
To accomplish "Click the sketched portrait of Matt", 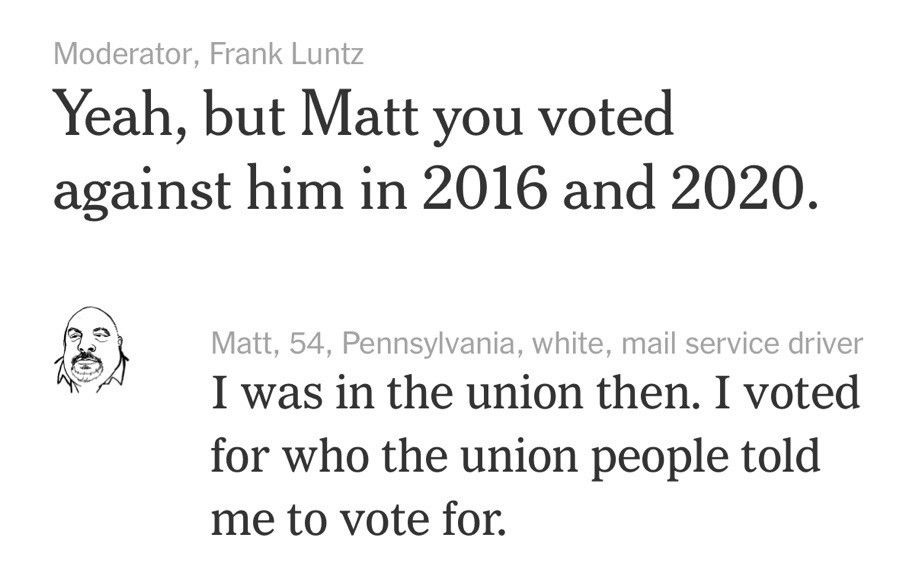I will pyautogui.click(x=91, y=349).
